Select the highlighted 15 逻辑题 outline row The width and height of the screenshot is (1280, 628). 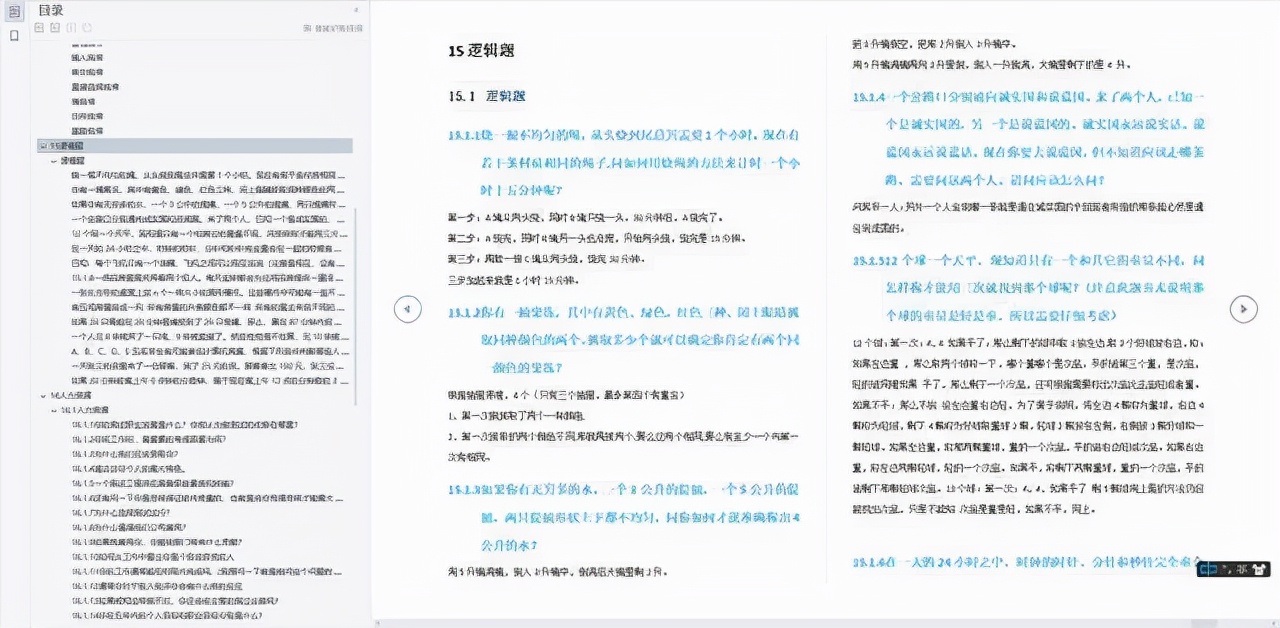[195, 145]
